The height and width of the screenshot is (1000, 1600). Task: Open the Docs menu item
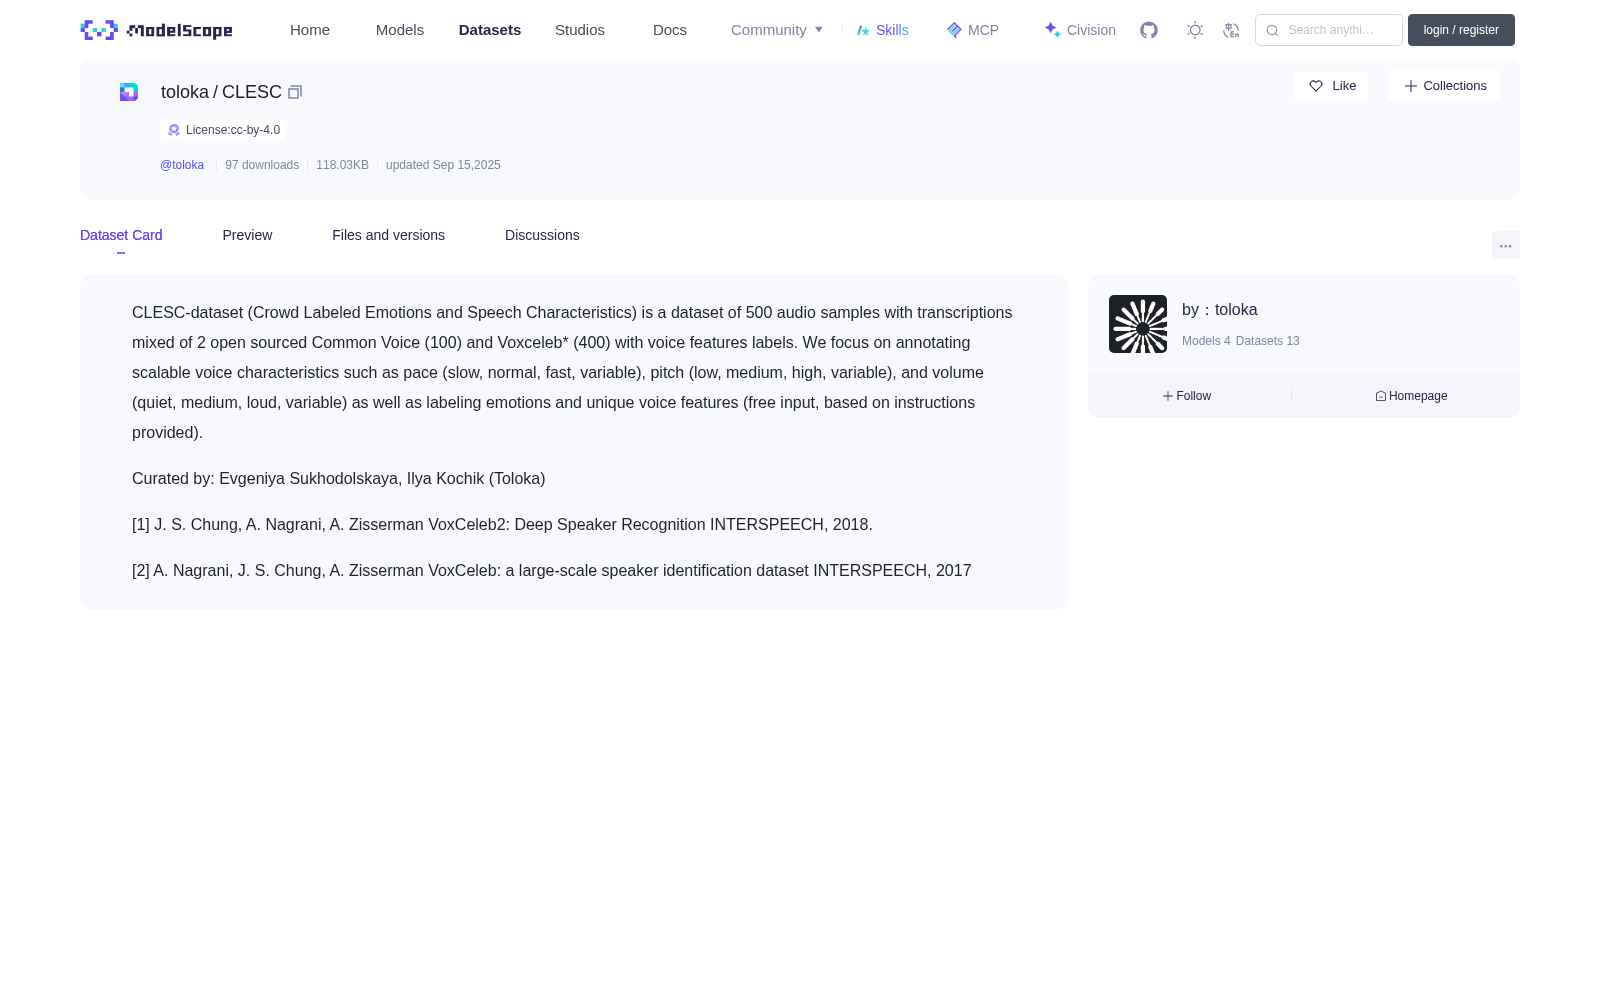[x=670, y=30]
